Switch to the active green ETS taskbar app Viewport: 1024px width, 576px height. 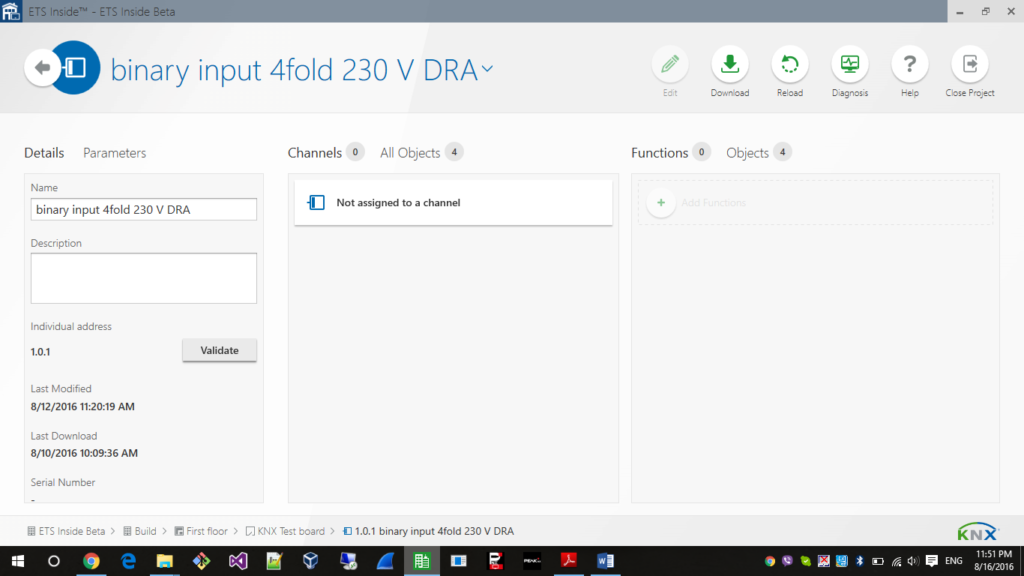[421, 561]
